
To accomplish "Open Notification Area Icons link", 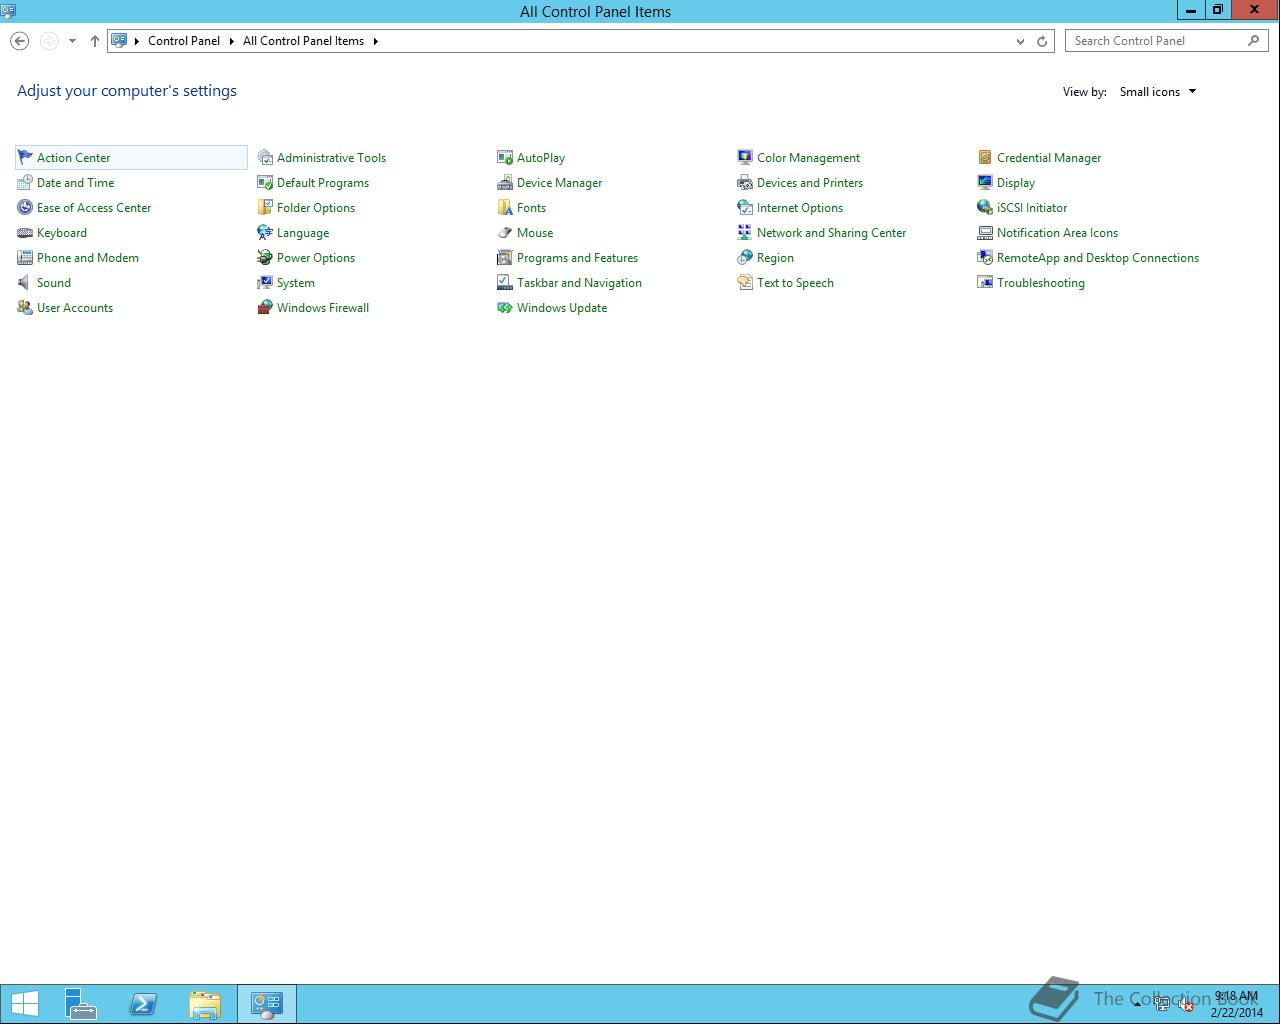I will tap(1057, 232).
